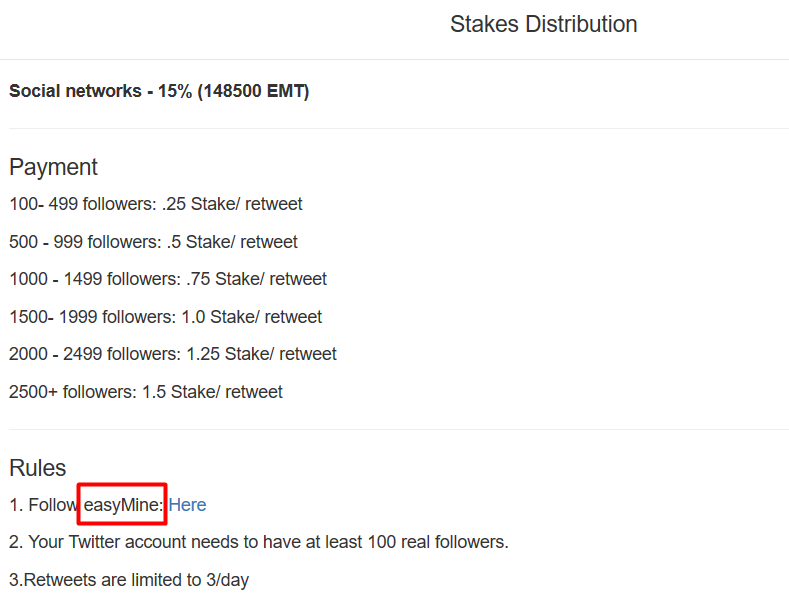Click the Payment section heading
The image size is (789, 613).
pyautogui.click(x=53, y=167)
